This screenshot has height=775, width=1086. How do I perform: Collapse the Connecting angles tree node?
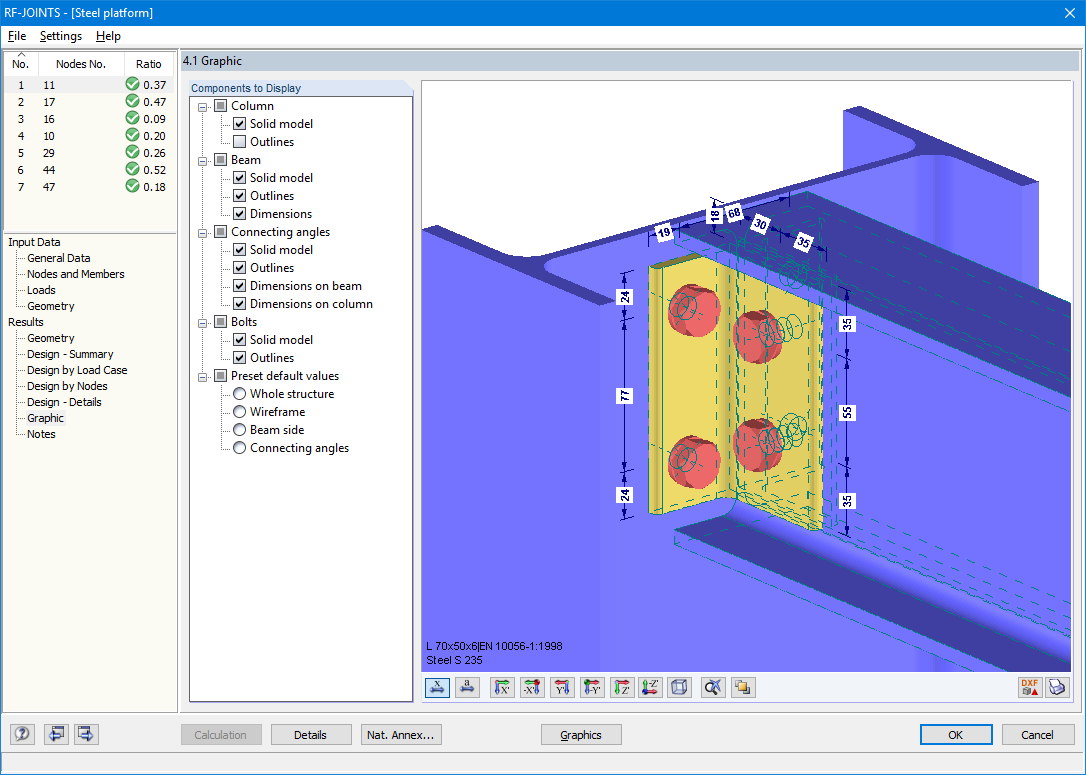pos(203,233)
